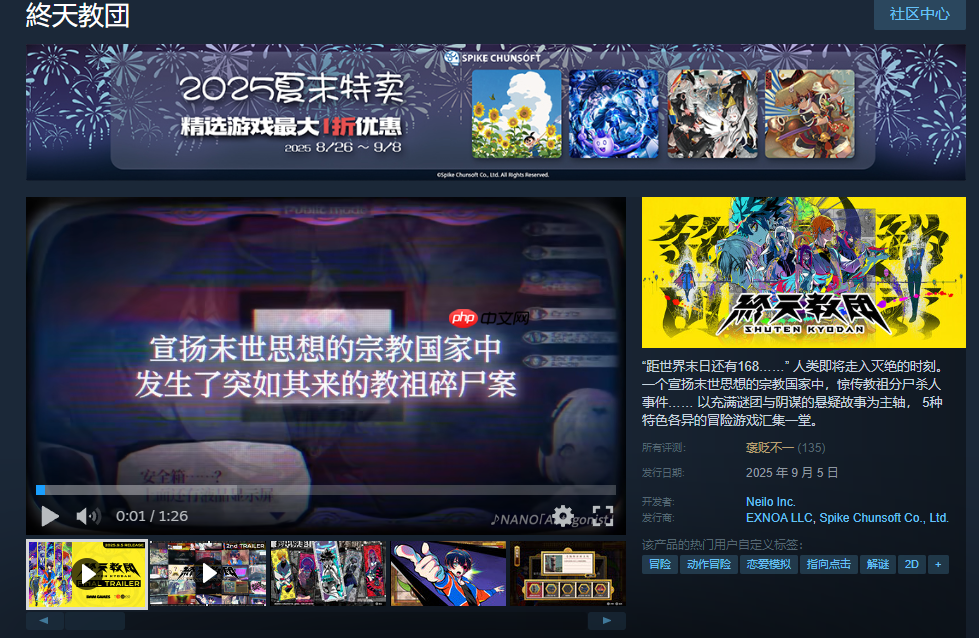Play the game trailer video
This screenshot has width=979, height=638.
pyautogui.click(x=48, y=516)
